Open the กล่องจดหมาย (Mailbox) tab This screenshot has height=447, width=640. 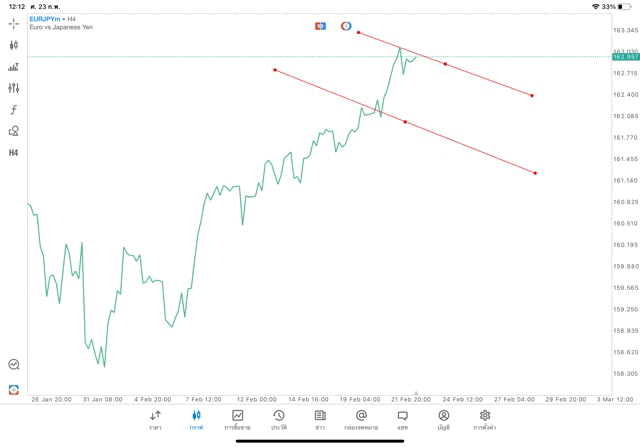point(361,419)
